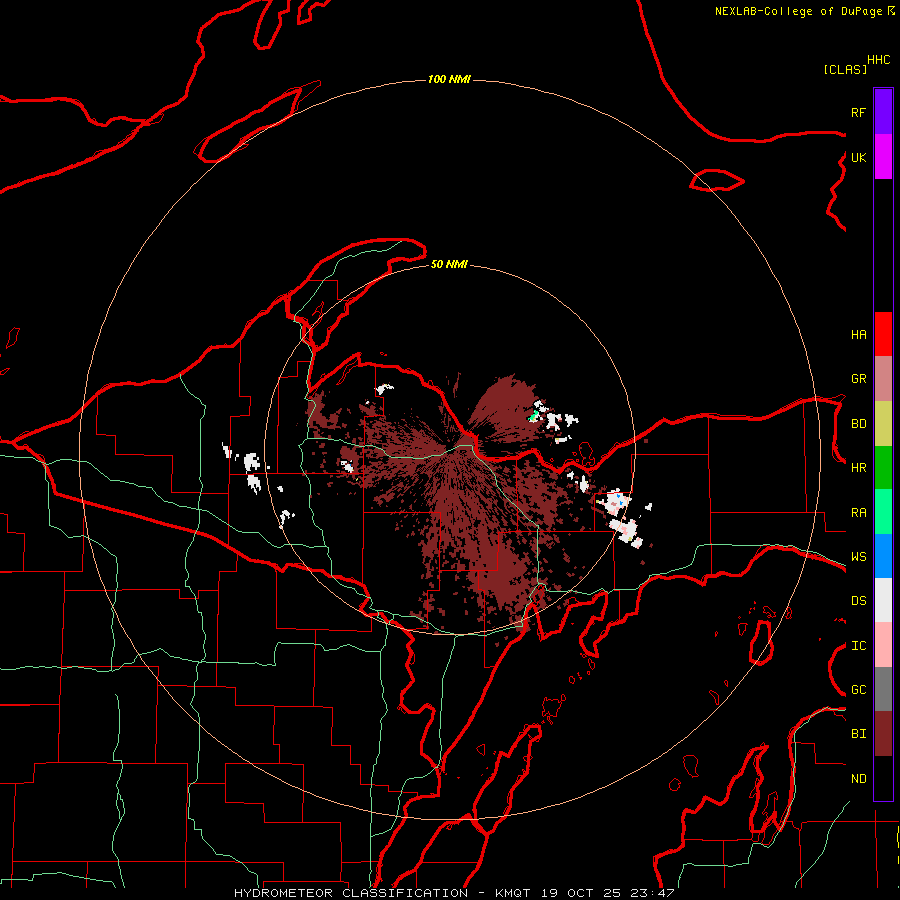The image size is (900, 900).
Task: Click the NEXLAB-College of DuPage credit text
Action: click(x=798, y=11)
